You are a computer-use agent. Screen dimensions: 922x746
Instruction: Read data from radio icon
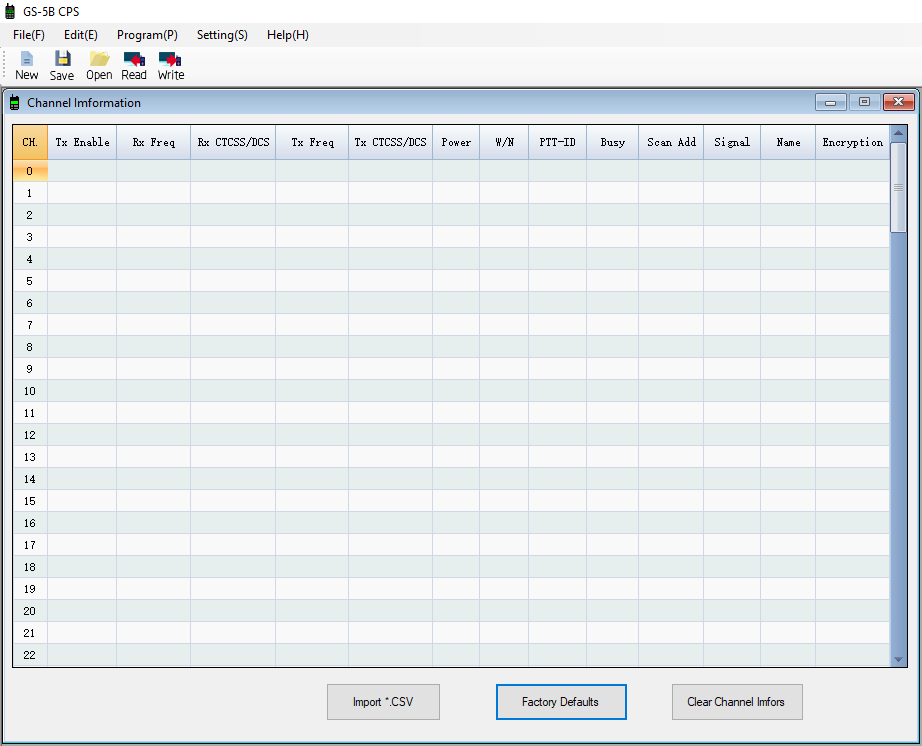point(134,60)
